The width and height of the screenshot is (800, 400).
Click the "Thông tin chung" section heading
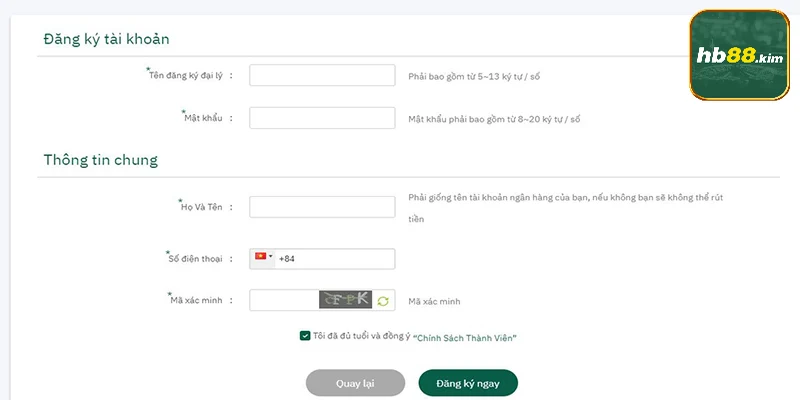[101, 159]
